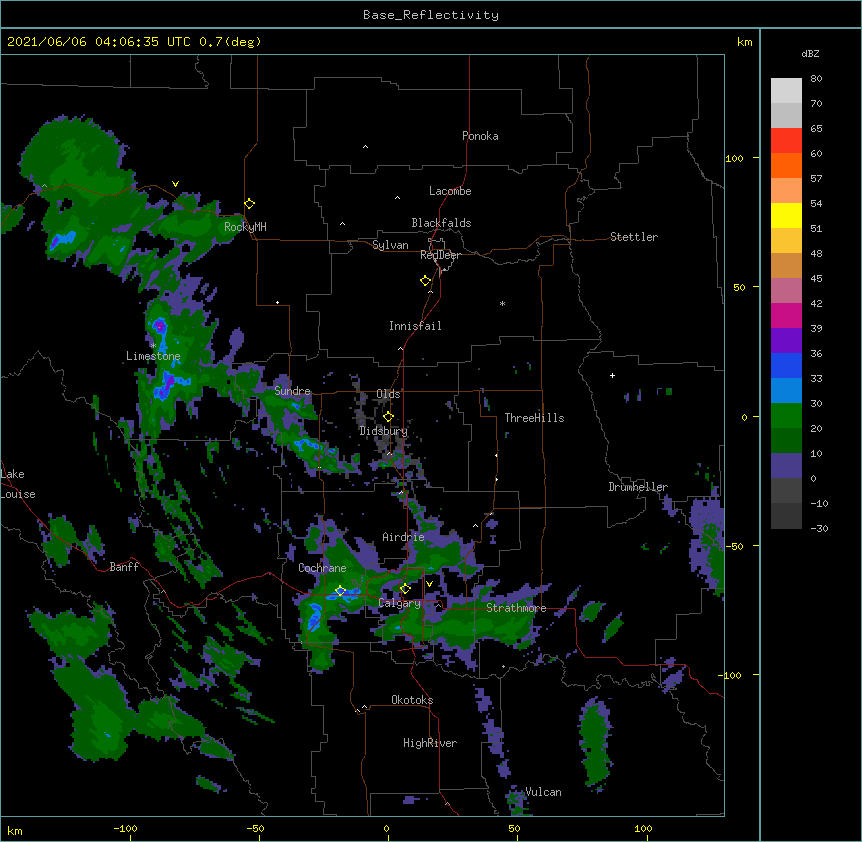Select the HighRiver label

[x=430, y=743]
